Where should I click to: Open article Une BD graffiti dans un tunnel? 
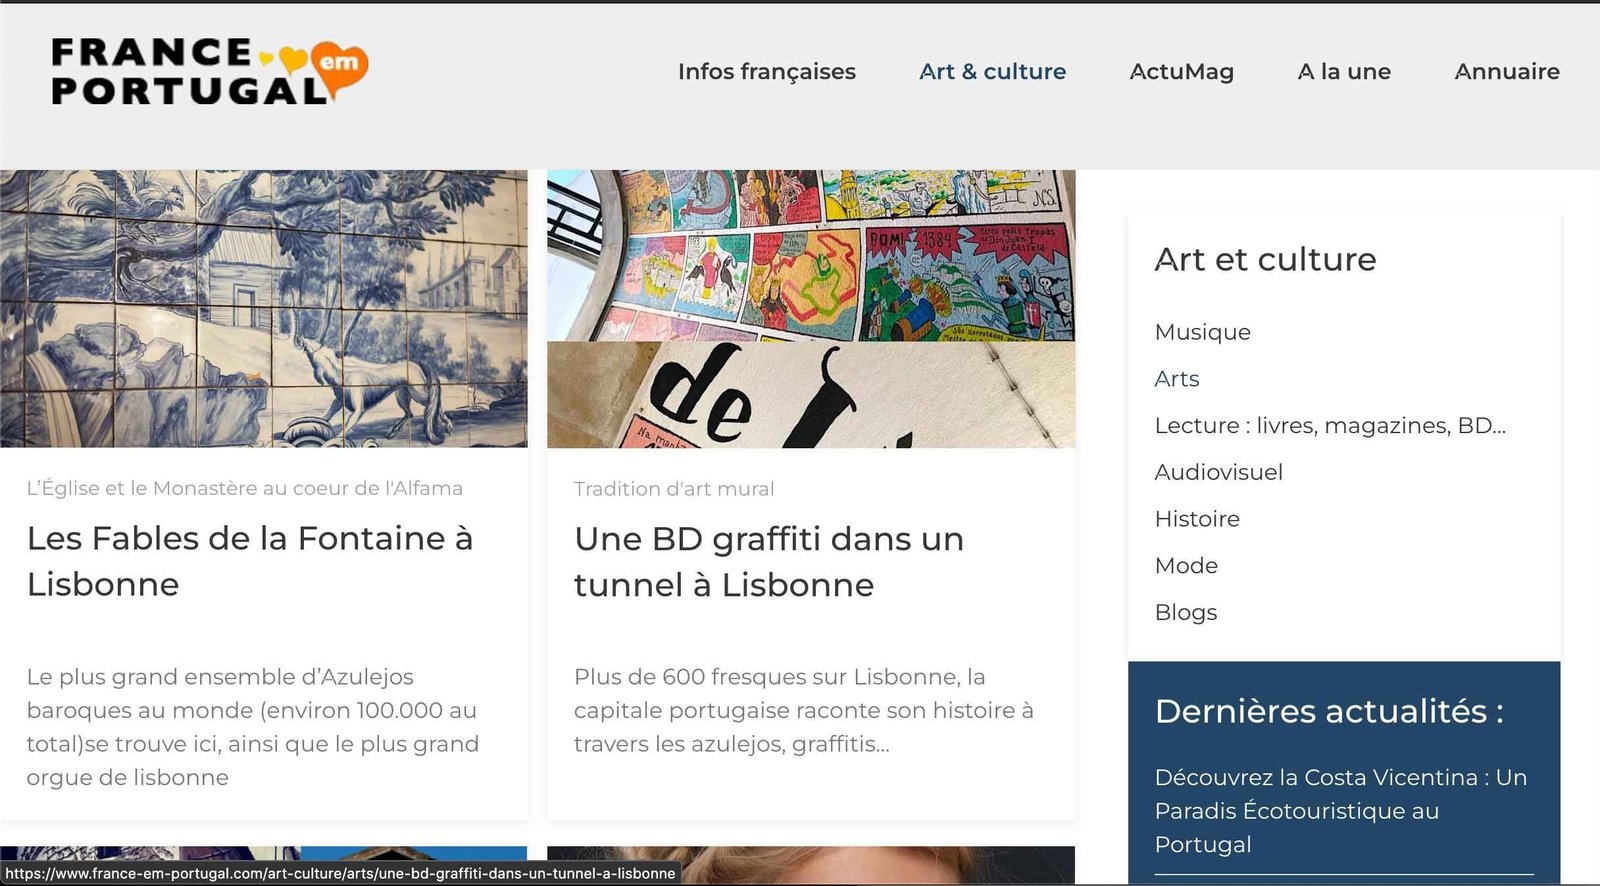click(x=768, y=561)
